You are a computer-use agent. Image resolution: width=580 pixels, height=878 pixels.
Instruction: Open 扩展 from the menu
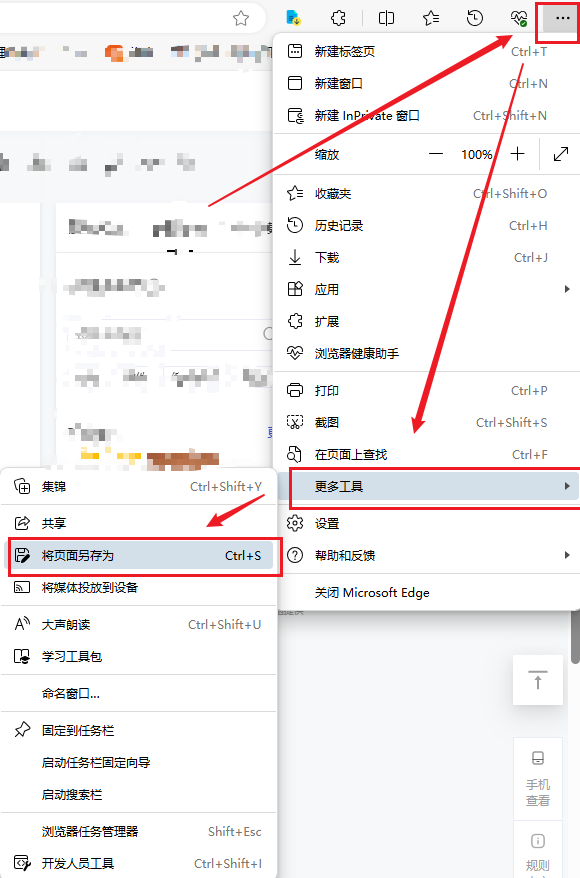[x=427, y=321]
